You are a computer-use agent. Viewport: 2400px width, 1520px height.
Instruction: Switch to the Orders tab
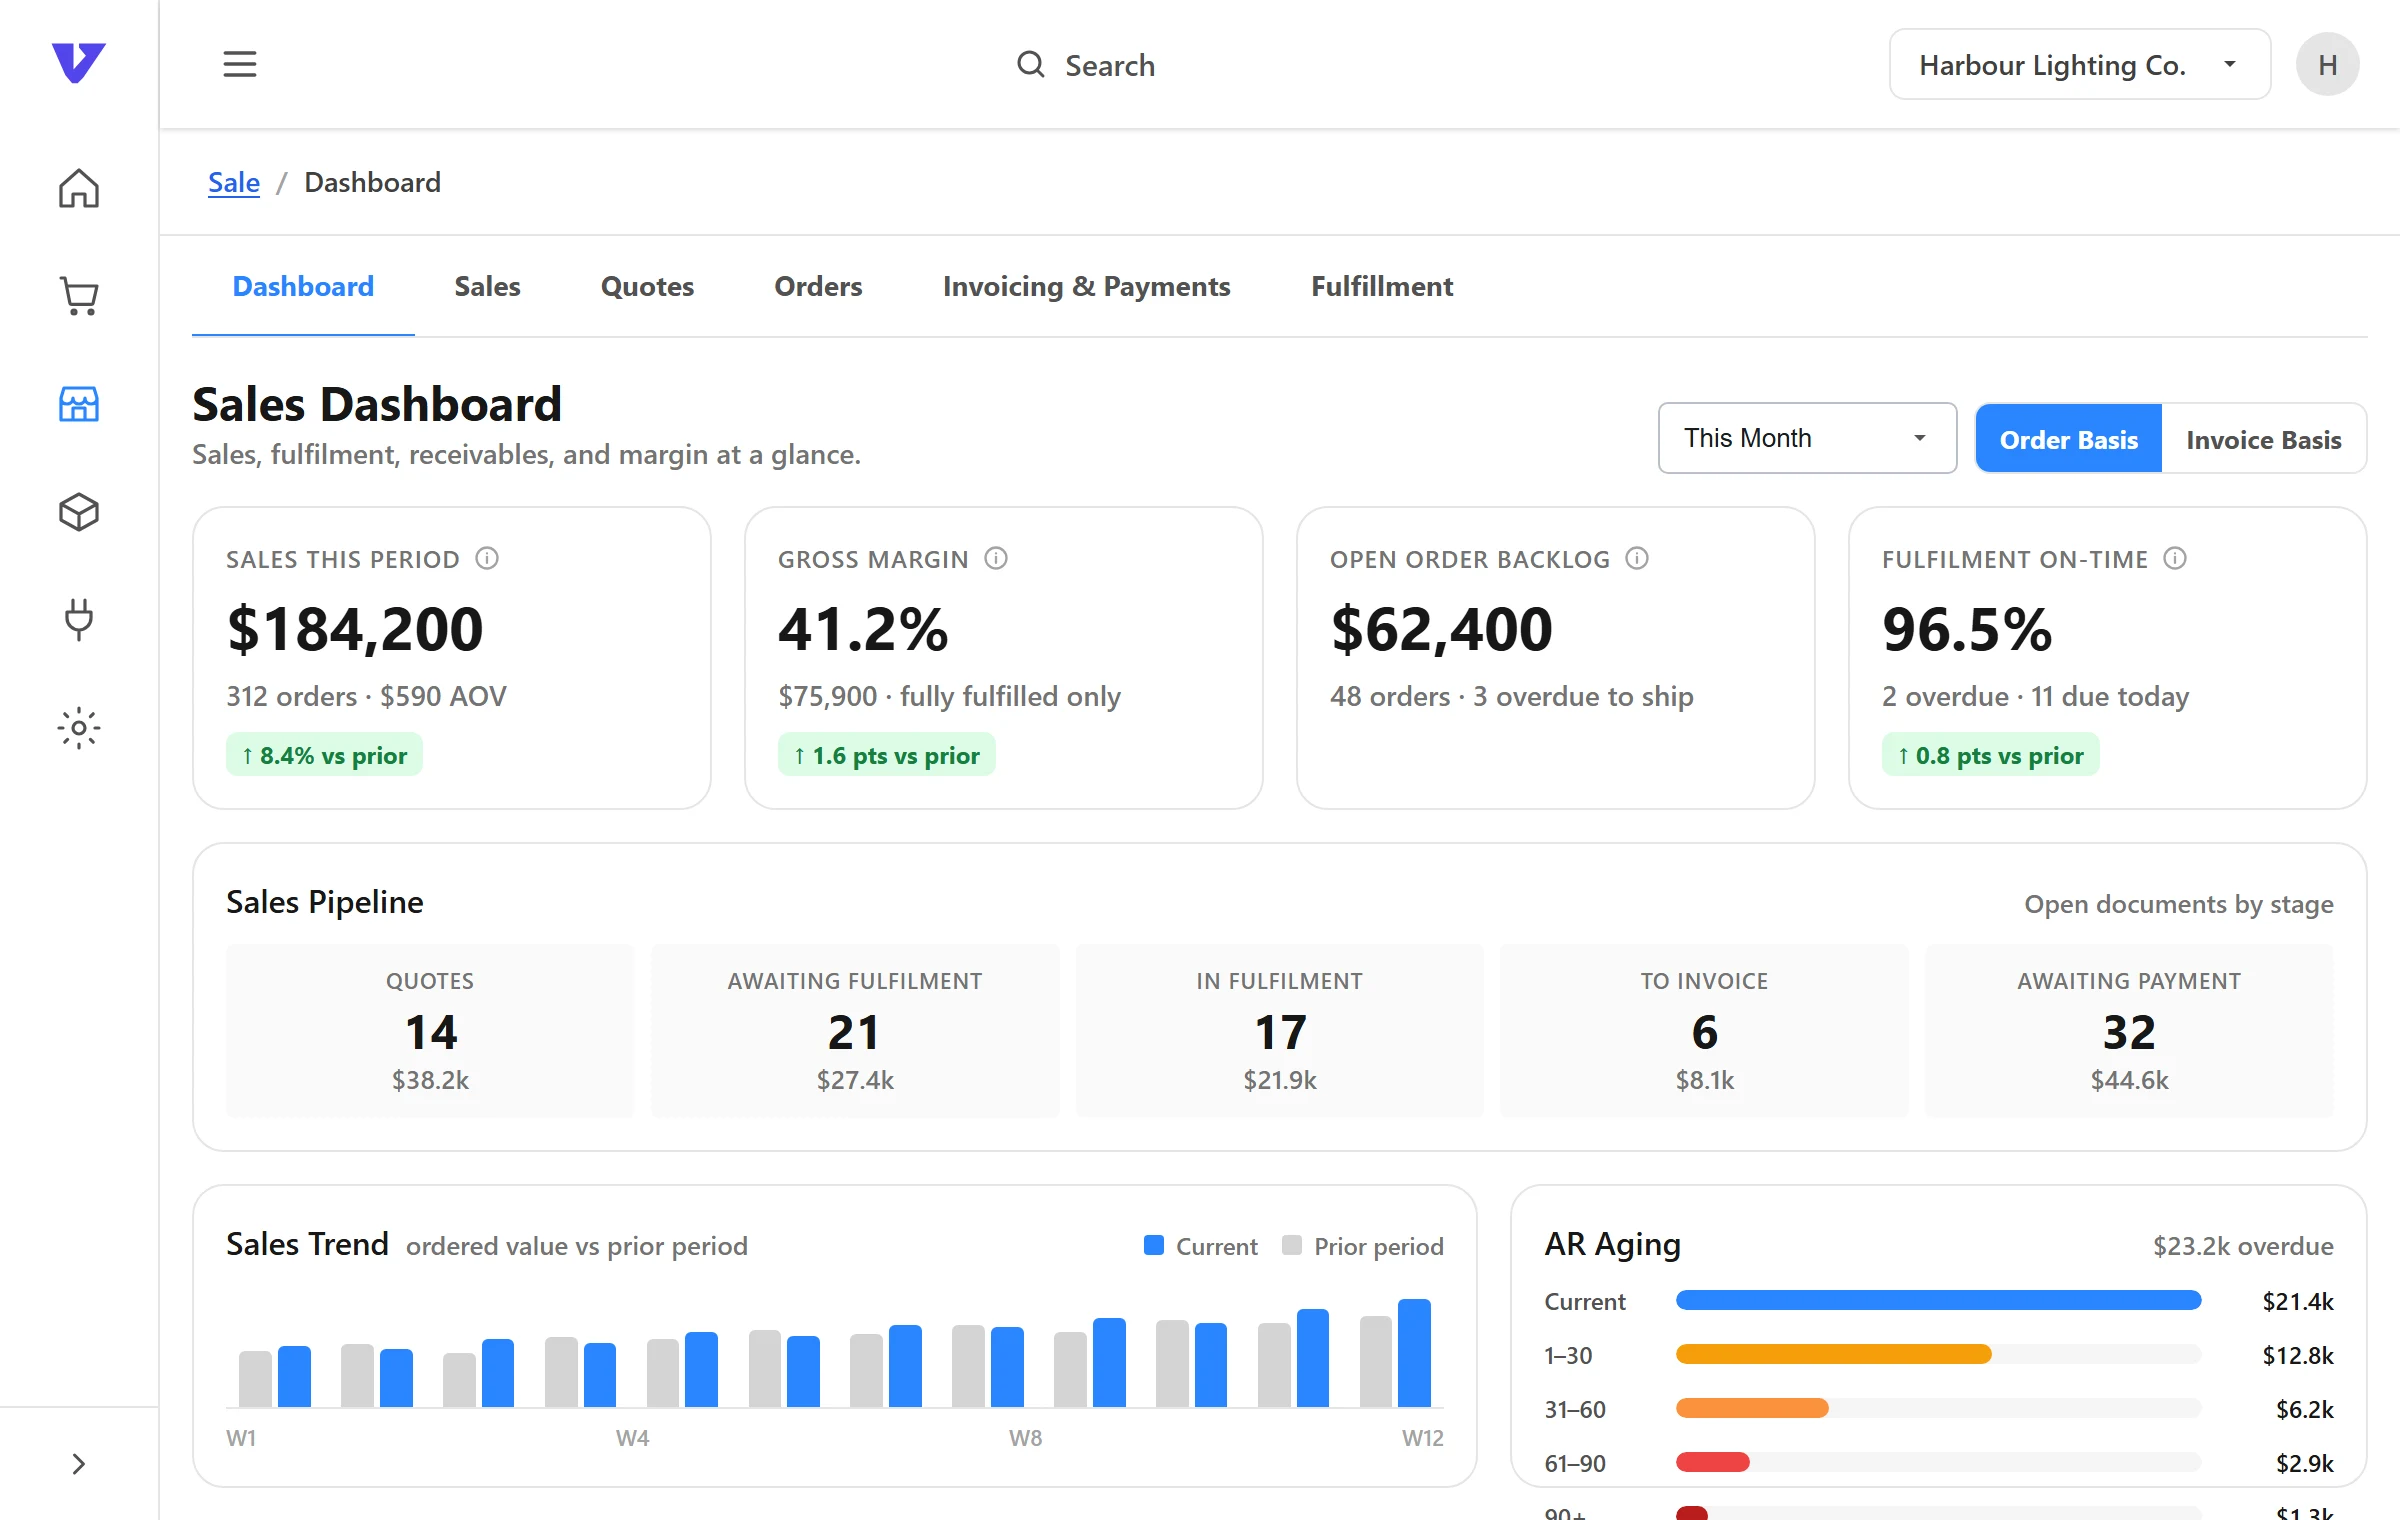point(818,287)
